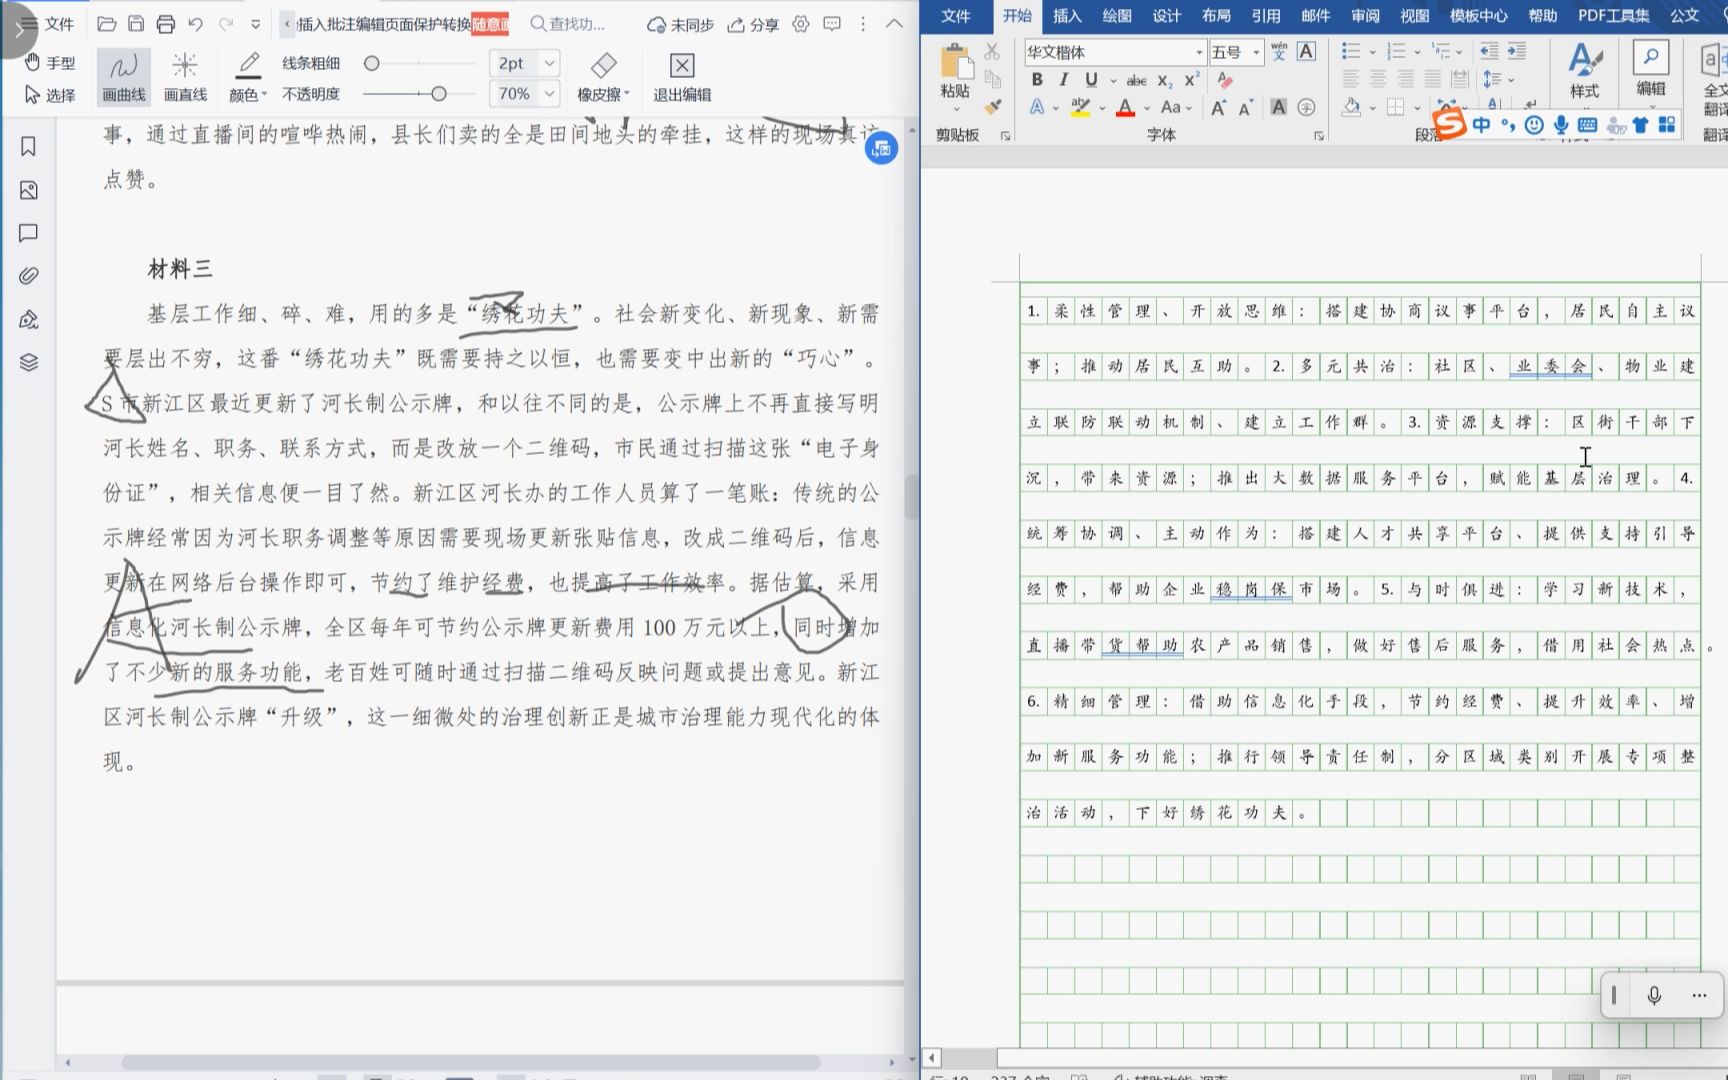Activate the 画曲线 curve drawing tool
This screenshot has height=1080, width=1728.
click(124, 77)
